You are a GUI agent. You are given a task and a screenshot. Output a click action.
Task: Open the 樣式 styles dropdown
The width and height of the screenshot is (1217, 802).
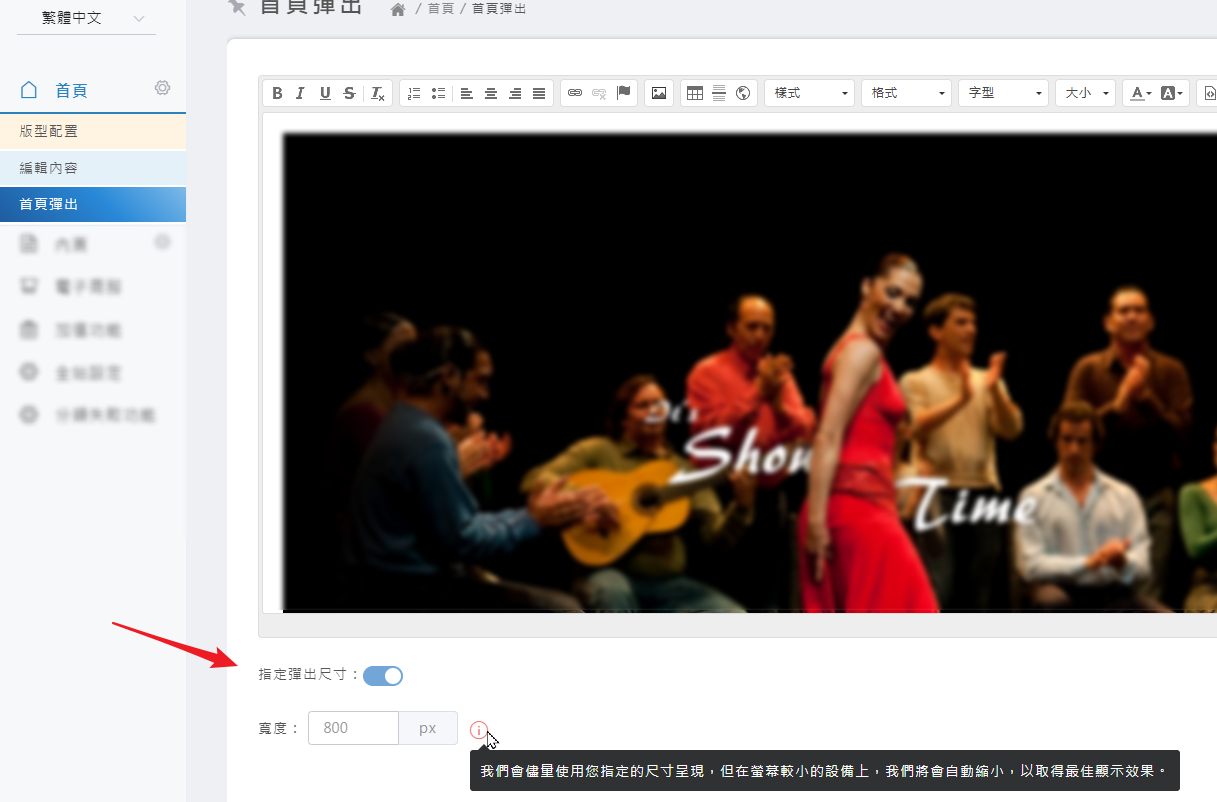[x=810, y=93]
